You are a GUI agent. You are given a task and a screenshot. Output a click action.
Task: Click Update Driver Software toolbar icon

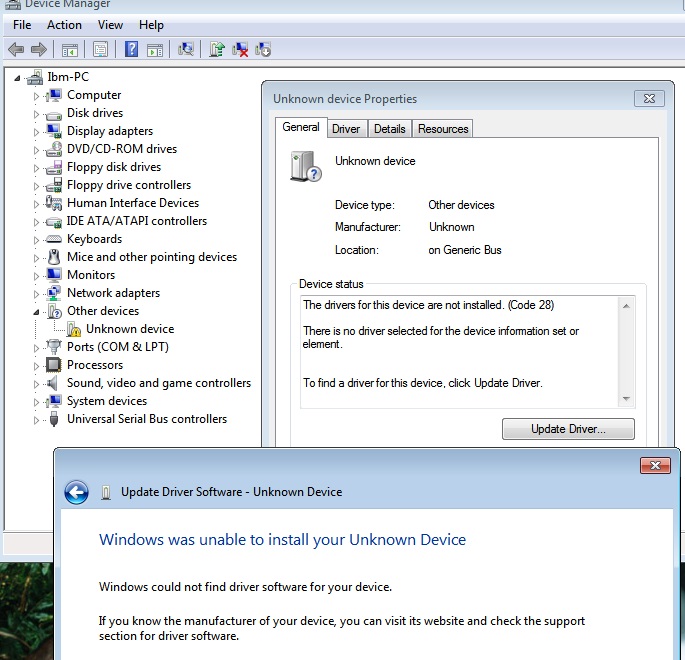coord(217,49)
